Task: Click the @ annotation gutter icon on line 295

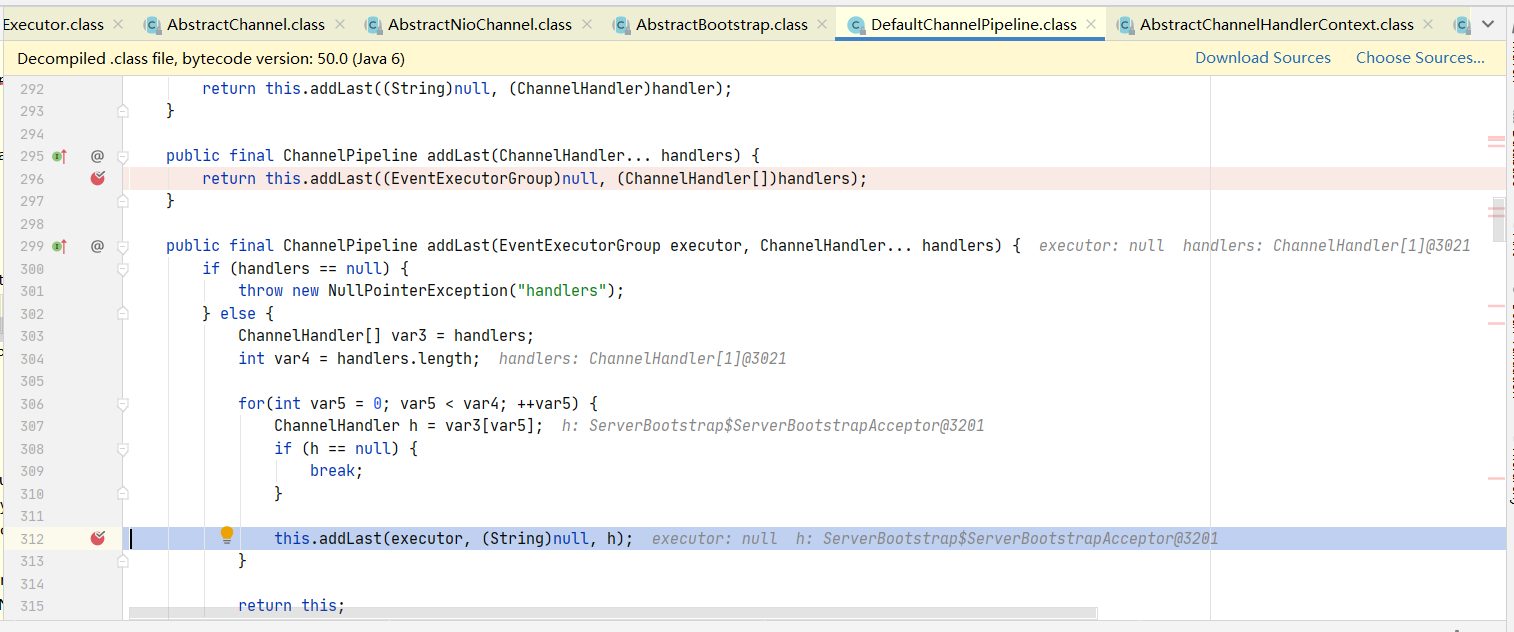Action: [97, 156]
